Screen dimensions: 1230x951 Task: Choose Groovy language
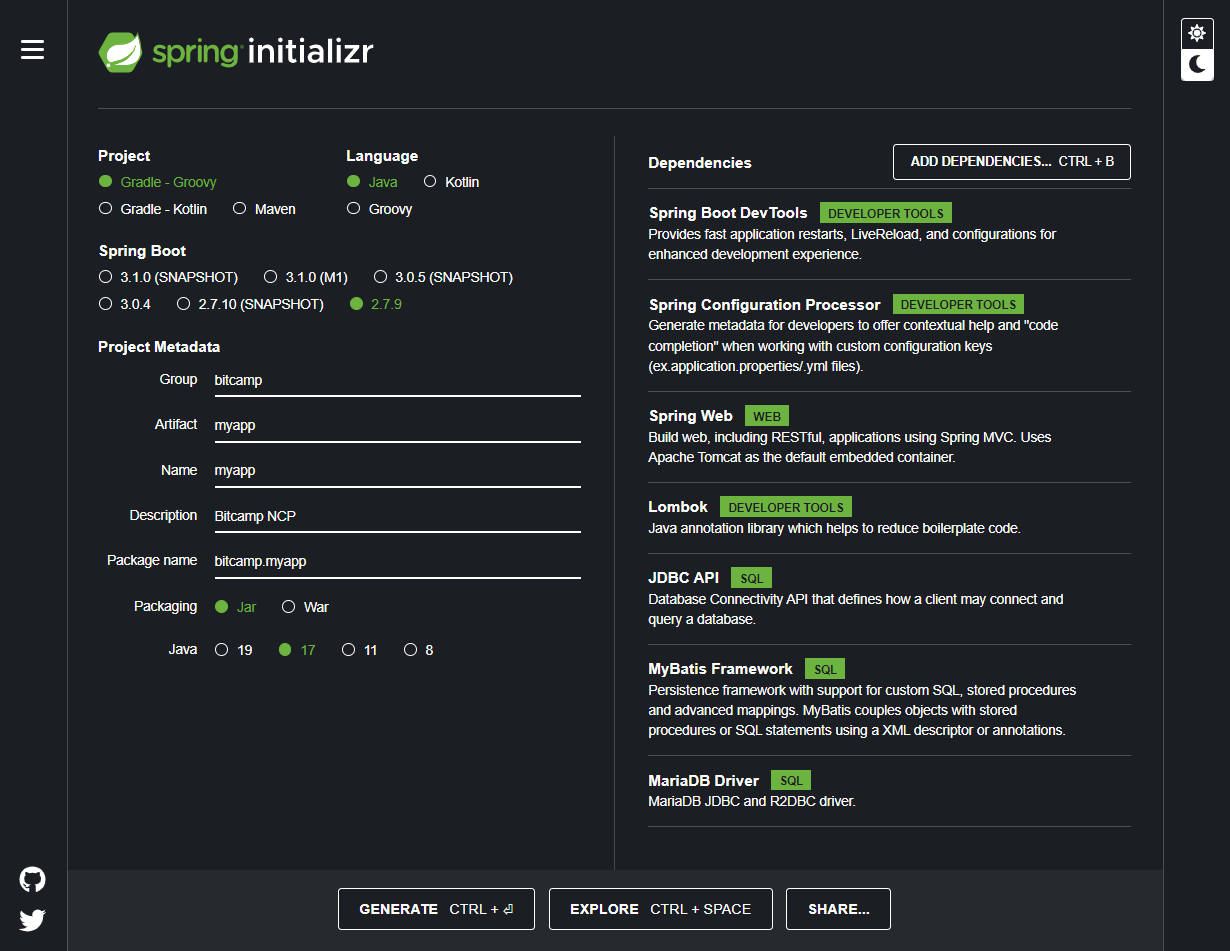[x=379, y=209]
